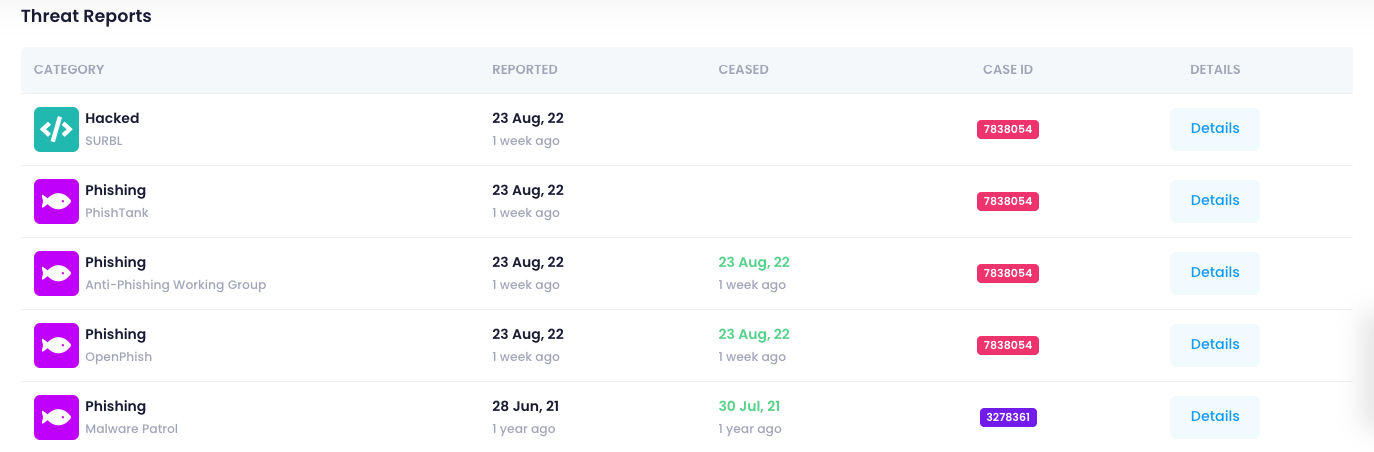View Details of Anti-Phishing Working Group report
1374x452 pixels.
point(1215,273)
